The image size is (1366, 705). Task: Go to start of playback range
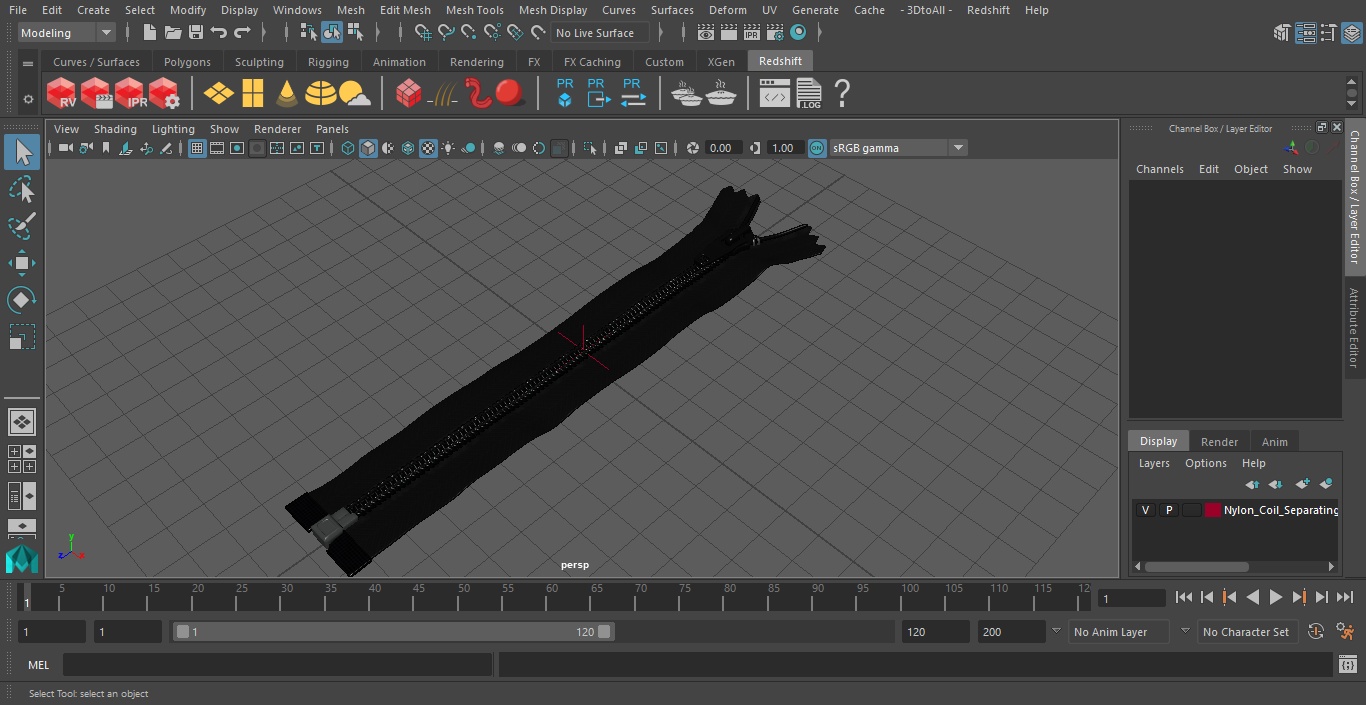pos(1184,597)
